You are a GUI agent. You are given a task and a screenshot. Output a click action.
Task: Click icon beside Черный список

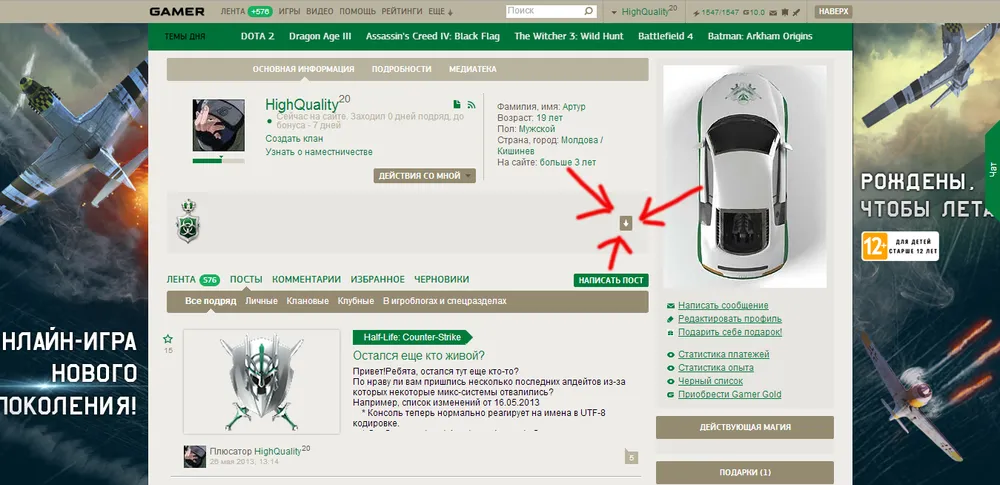point(670,382)
